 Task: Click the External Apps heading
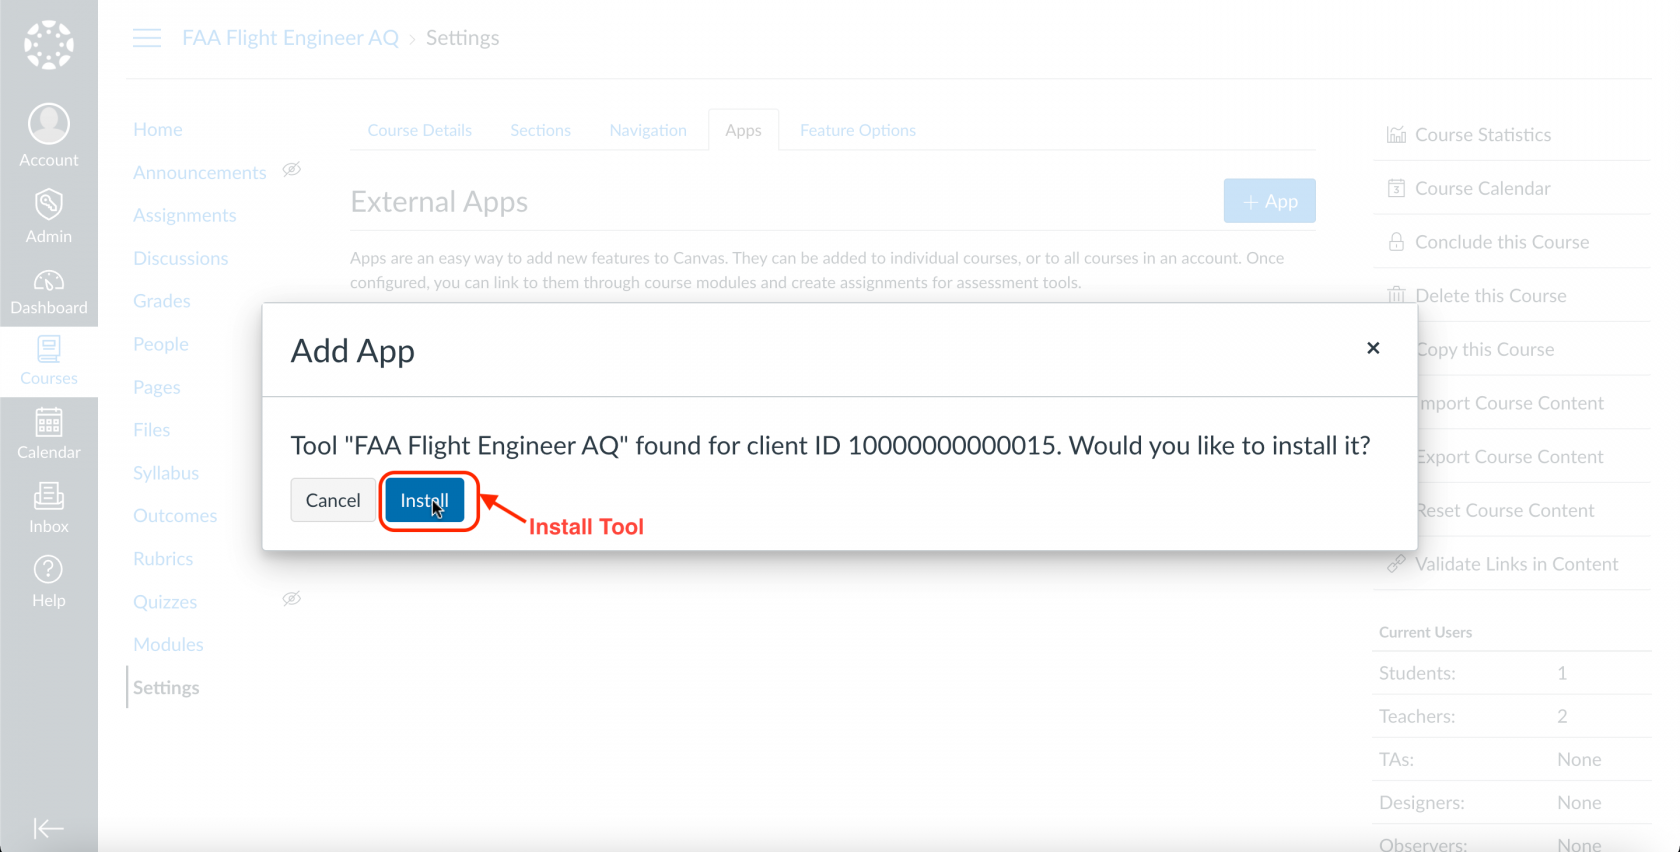point(439,202)
